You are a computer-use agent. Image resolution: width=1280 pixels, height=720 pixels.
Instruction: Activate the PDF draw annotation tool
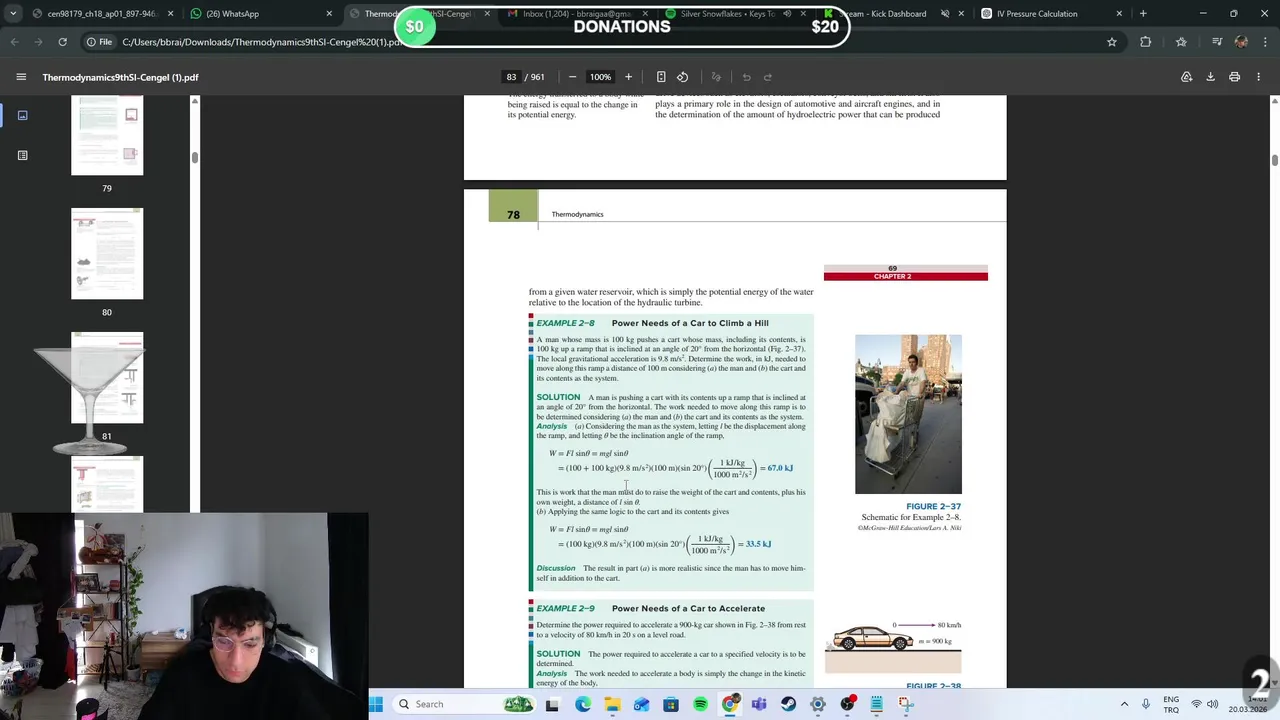(716, 77)
